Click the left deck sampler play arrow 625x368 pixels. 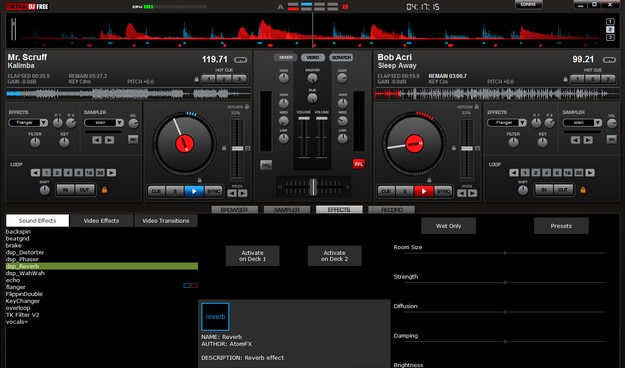(x=110, y=140)
